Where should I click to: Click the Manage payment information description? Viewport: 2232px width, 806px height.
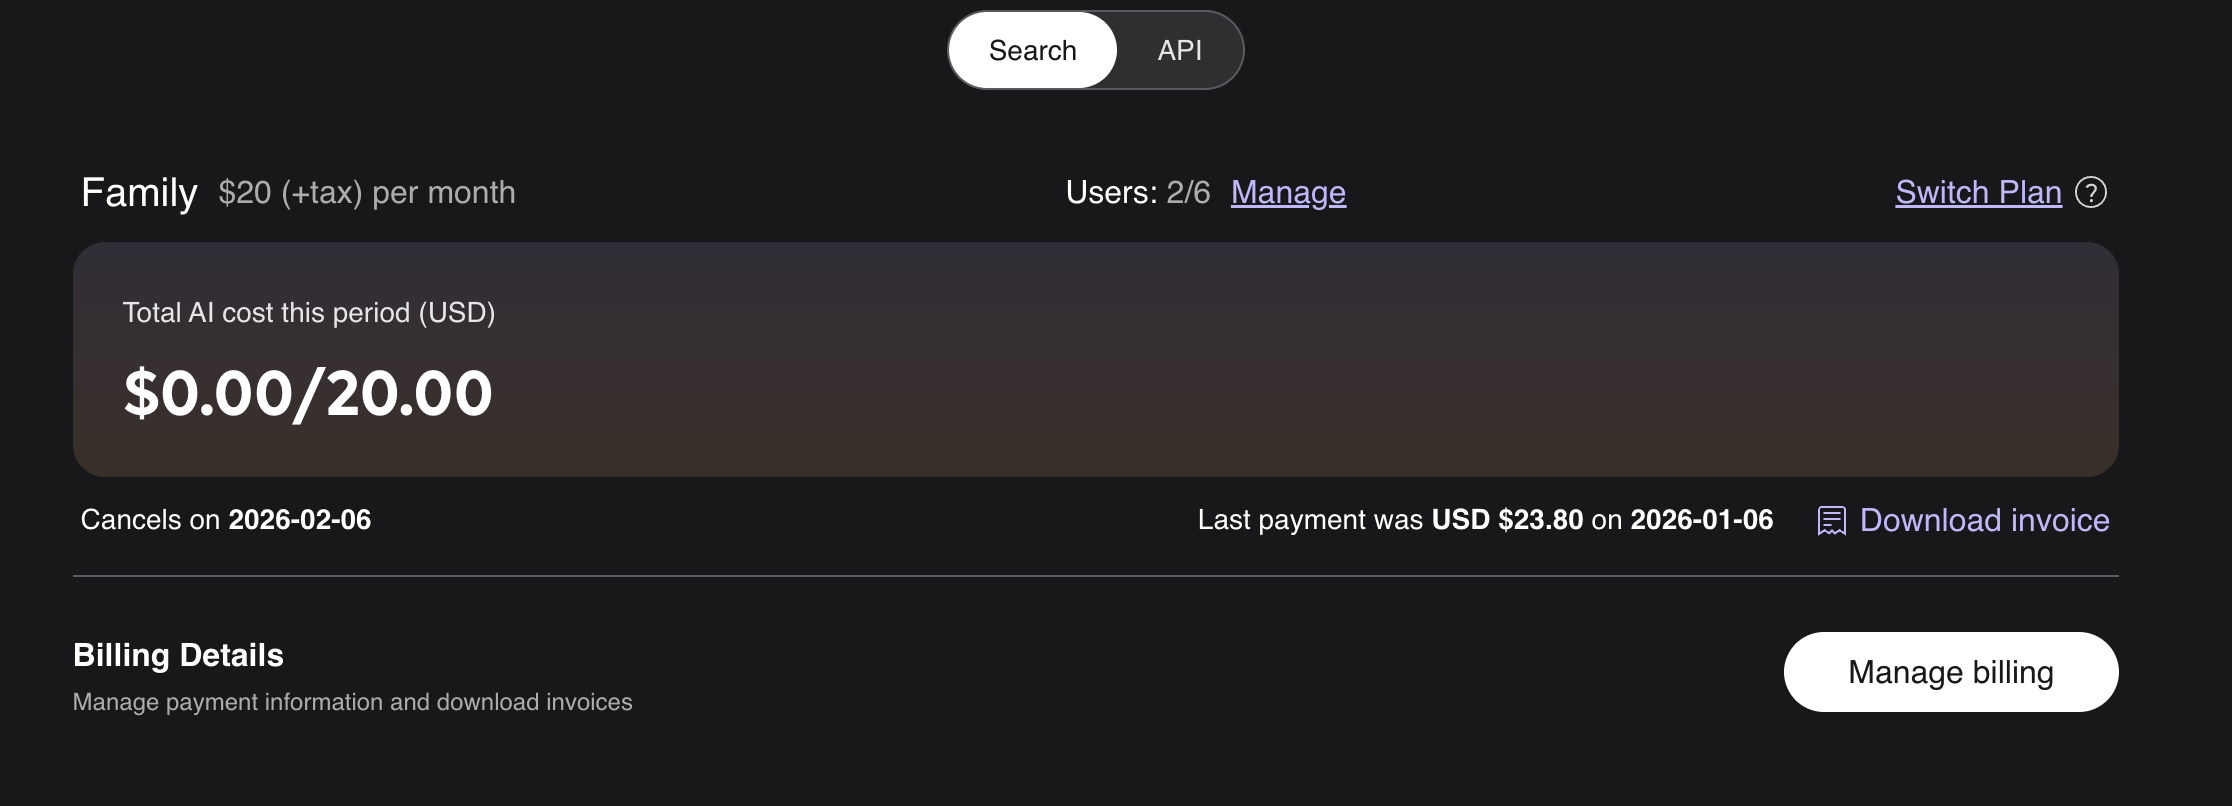click(x=352, y=702)
